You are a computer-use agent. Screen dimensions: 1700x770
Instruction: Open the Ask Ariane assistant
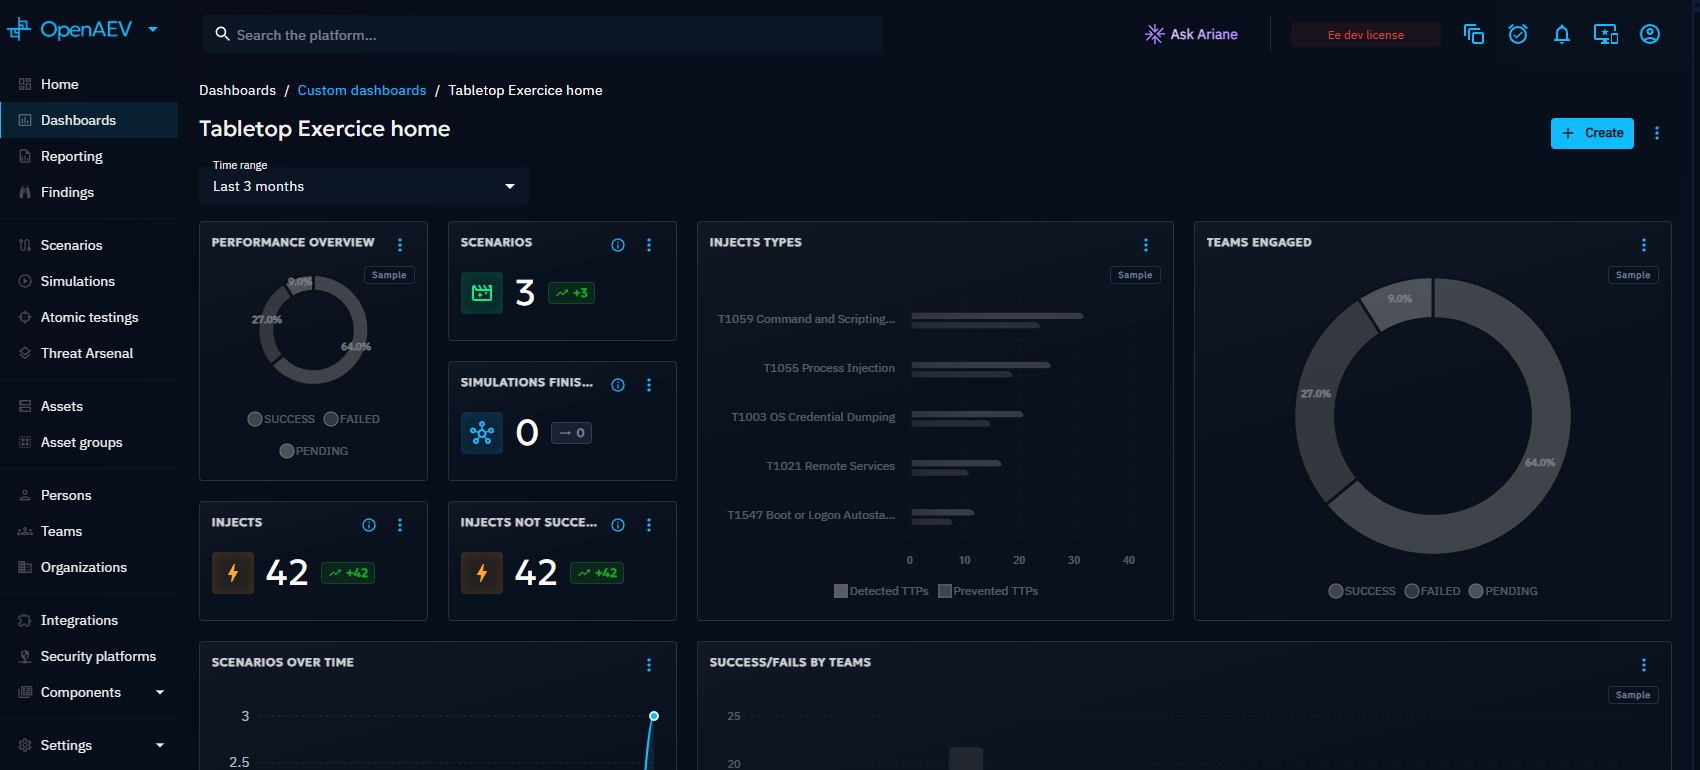click(1191, 34)
